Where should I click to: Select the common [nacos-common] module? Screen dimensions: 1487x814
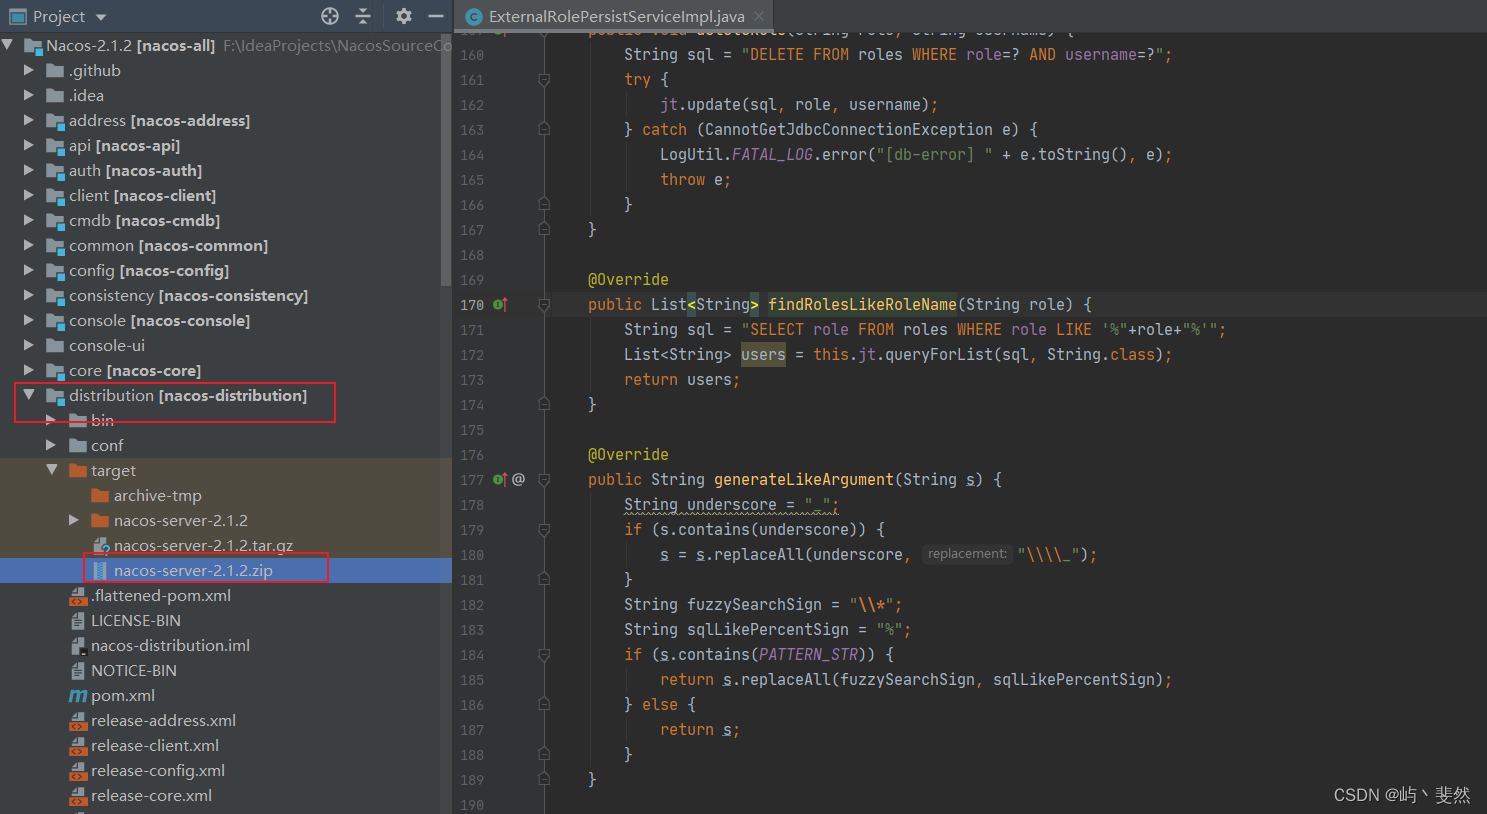point(168,245)
